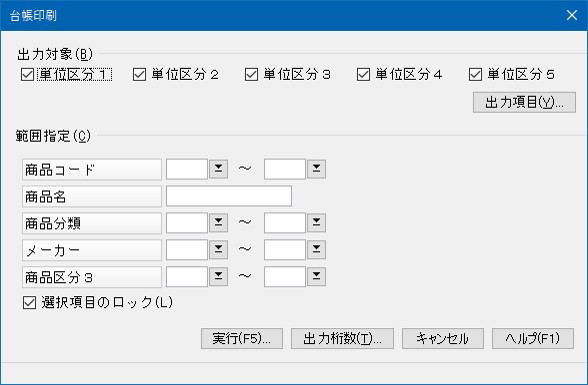Image resolution: width=588 pixels, height=385 pixels.
Task: Disable 選択項目のロック checkbox
Action: tap(29, 303)
